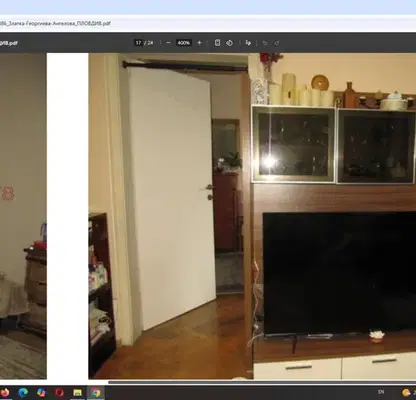Click the PDF file name title
Screen dimensions: 416x400
pos(9,43)
